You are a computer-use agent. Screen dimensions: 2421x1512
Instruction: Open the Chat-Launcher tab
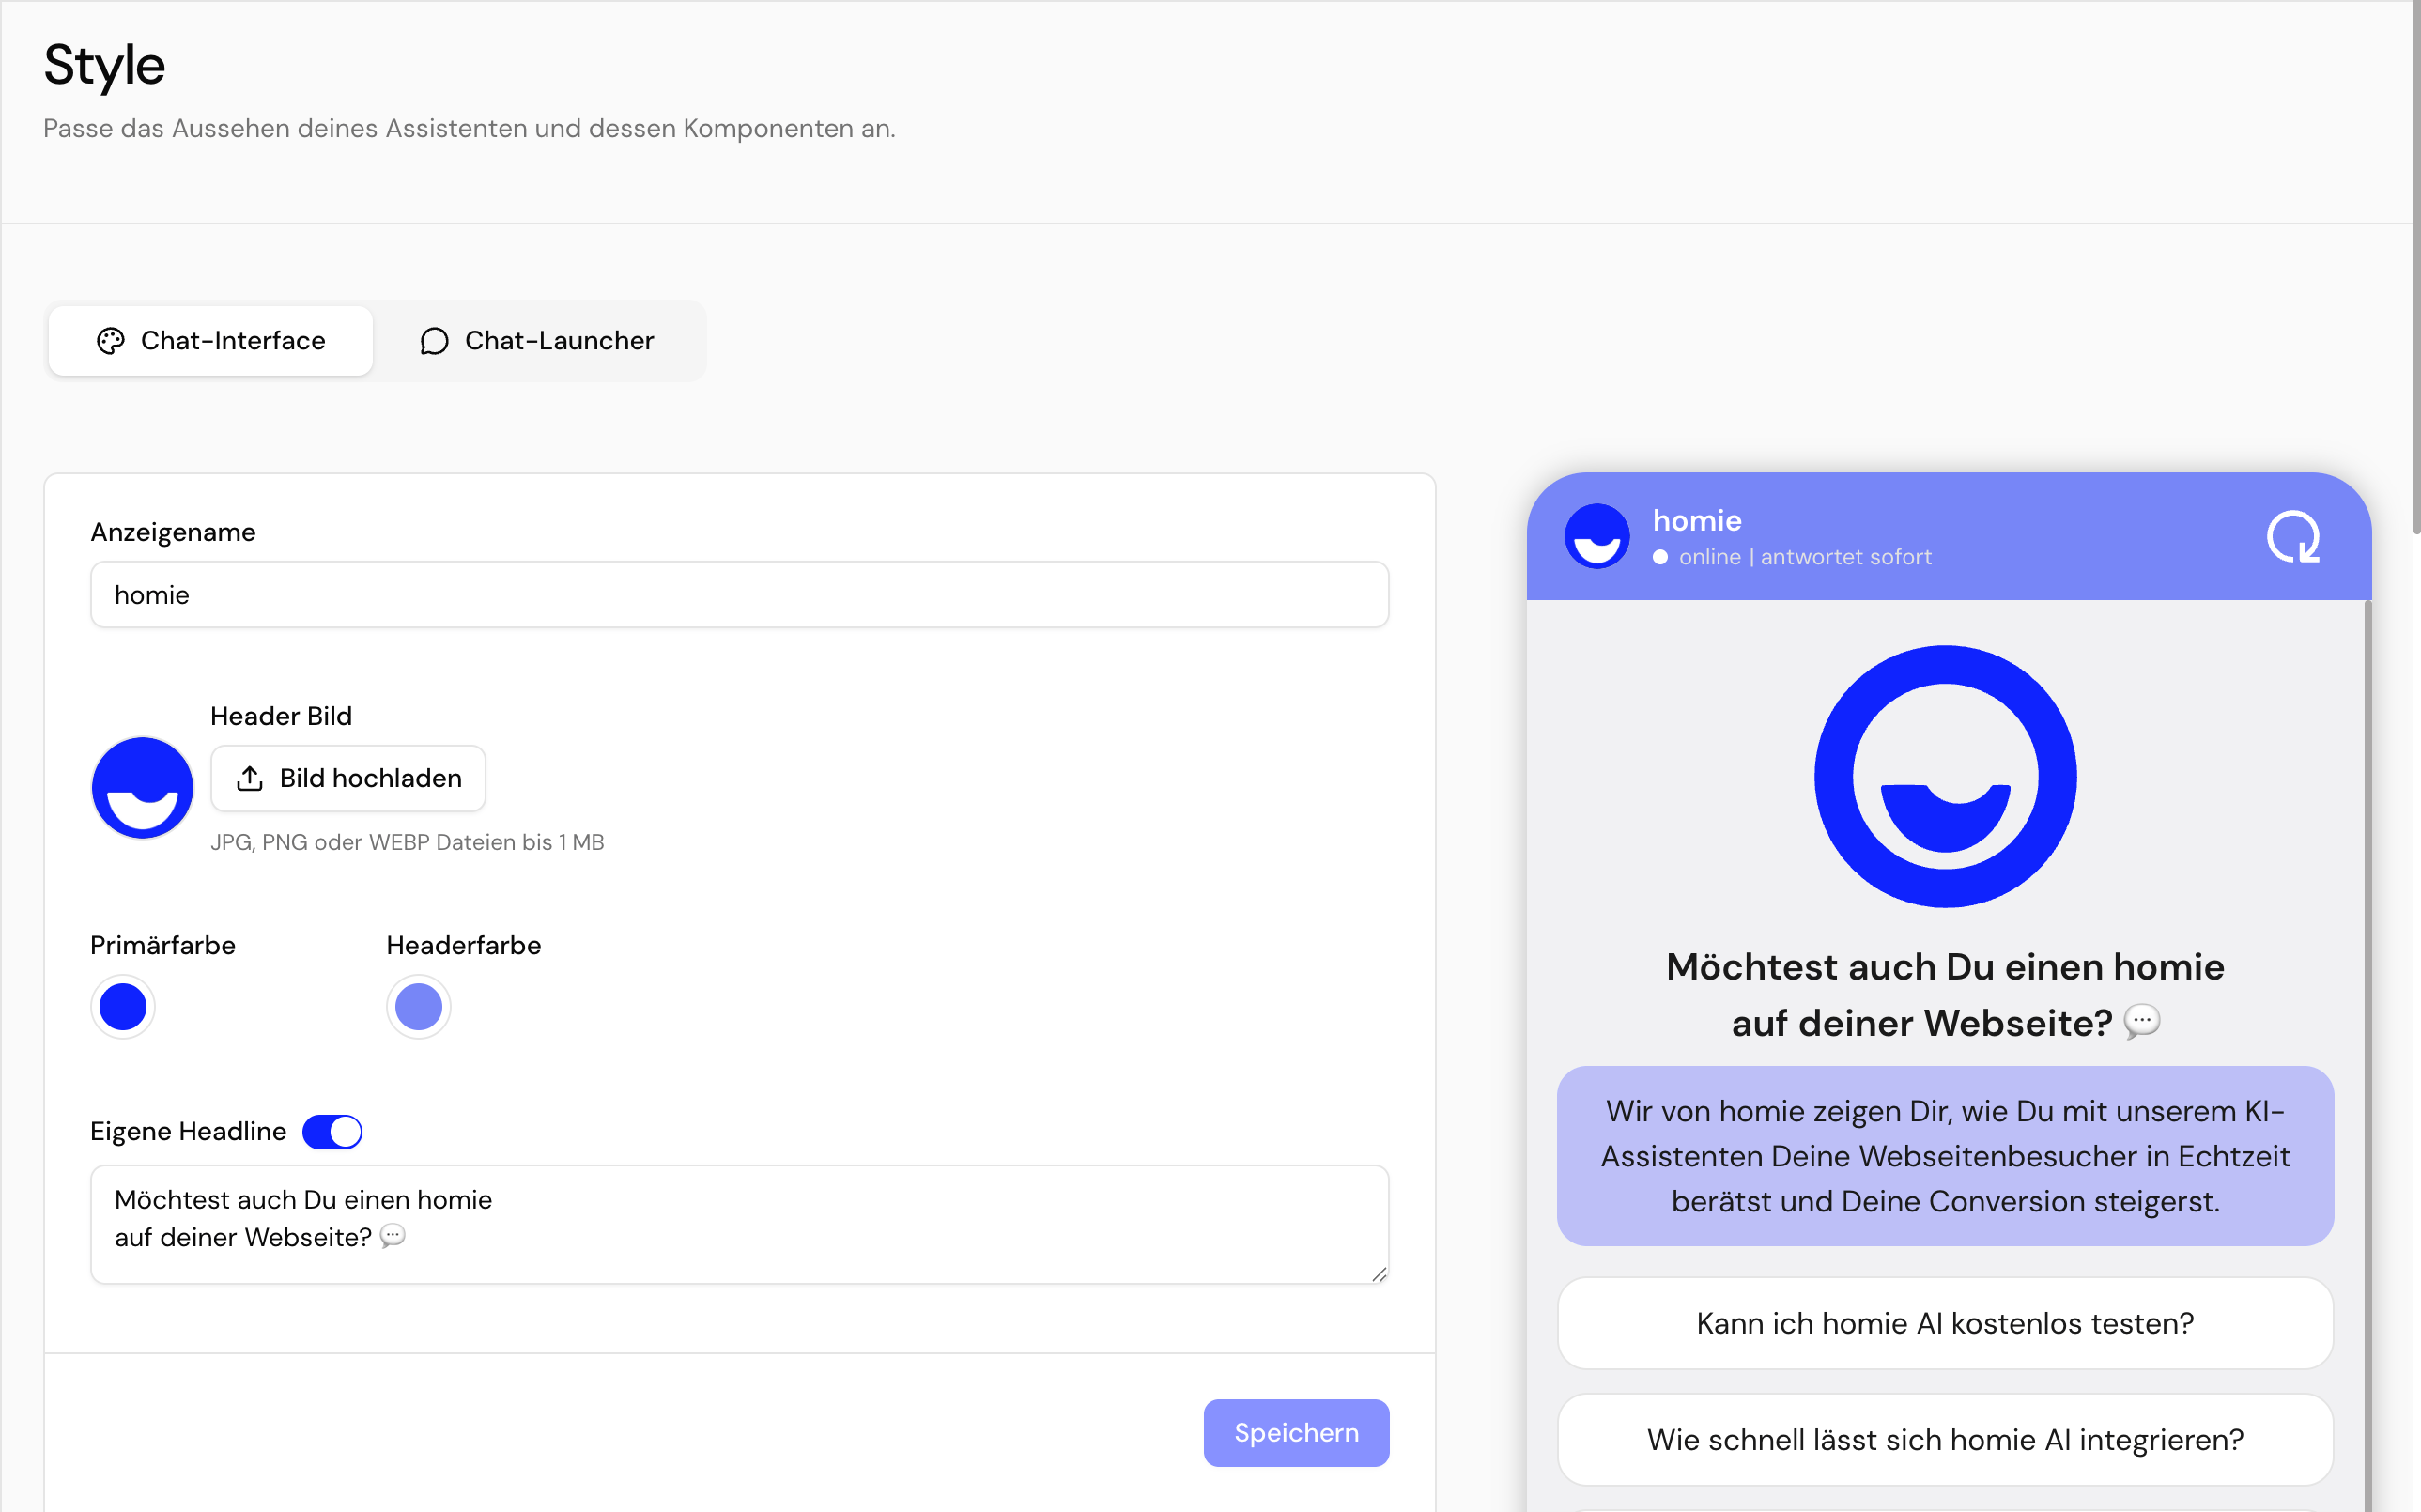click(537, 341)
